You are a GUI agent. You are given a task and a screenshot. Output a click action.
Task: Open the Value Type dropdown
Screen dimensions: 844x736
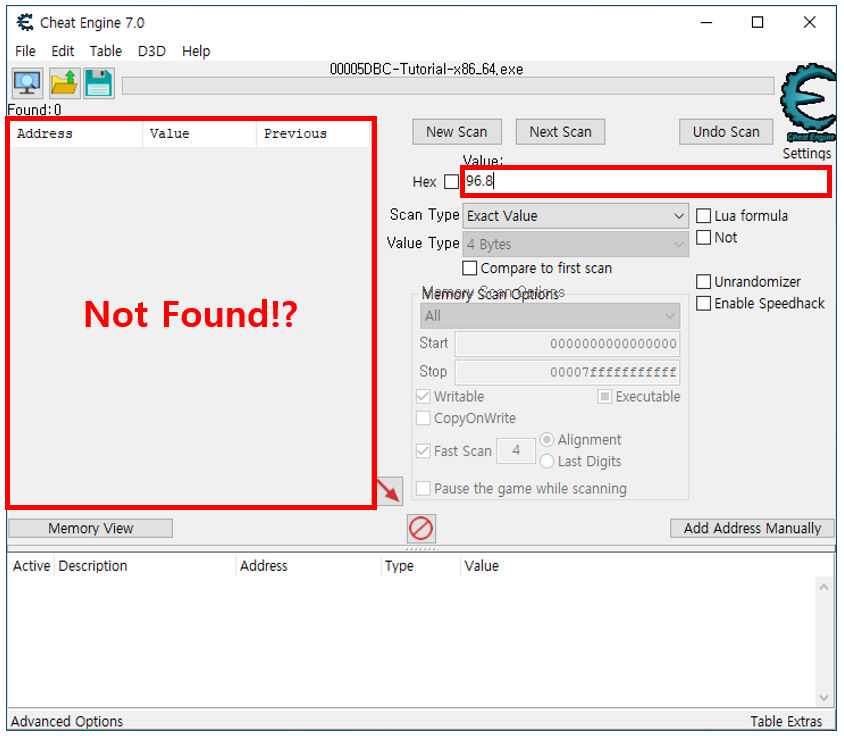pos(575,244)
